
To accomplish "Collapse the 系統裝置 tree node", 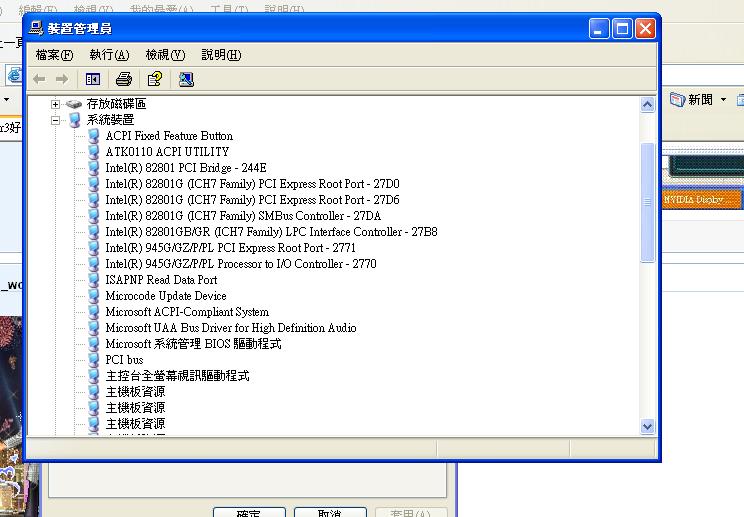I will point(56,120).
